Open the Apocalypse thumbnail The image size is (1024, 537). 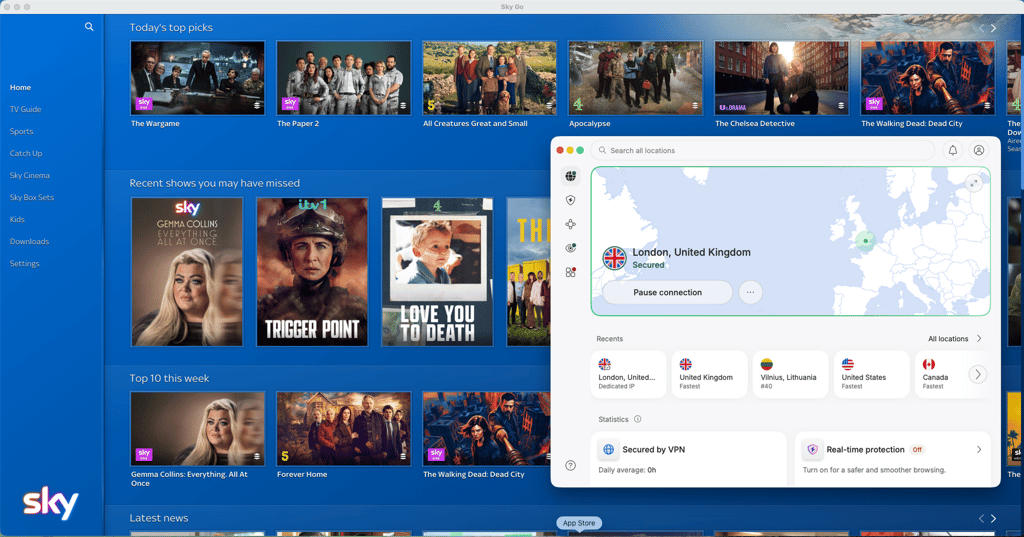click(635, 78)
